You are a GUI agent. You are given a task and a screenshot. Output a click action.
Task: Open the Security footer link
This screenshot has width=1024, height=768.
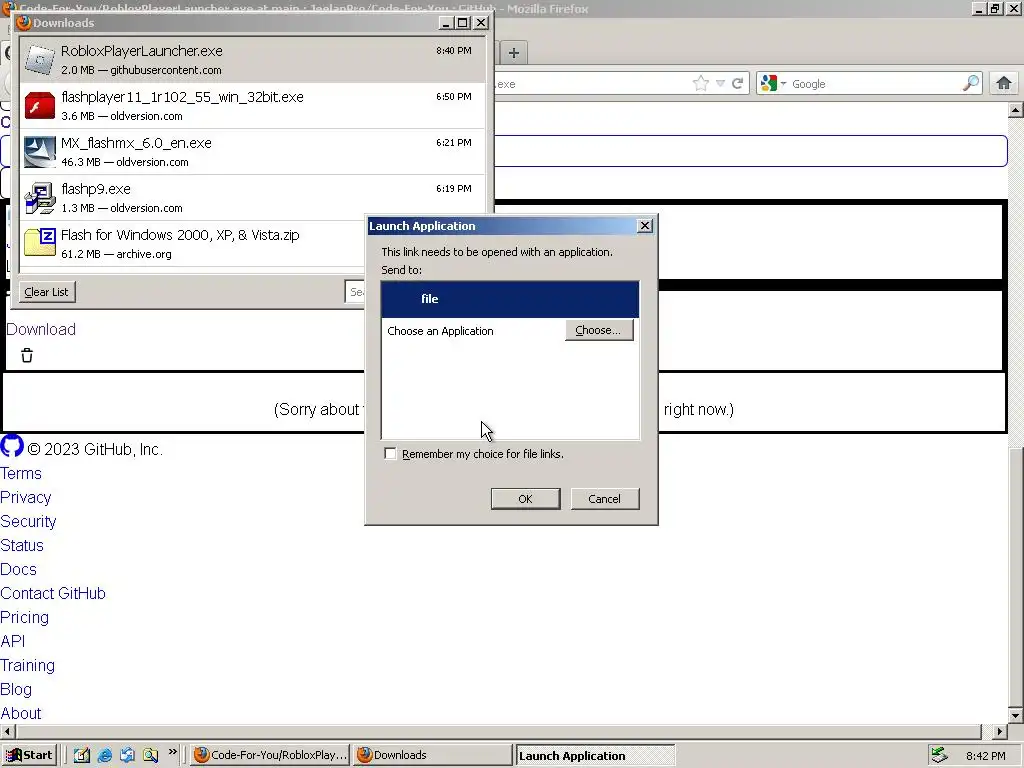click(x=28, y=521)
